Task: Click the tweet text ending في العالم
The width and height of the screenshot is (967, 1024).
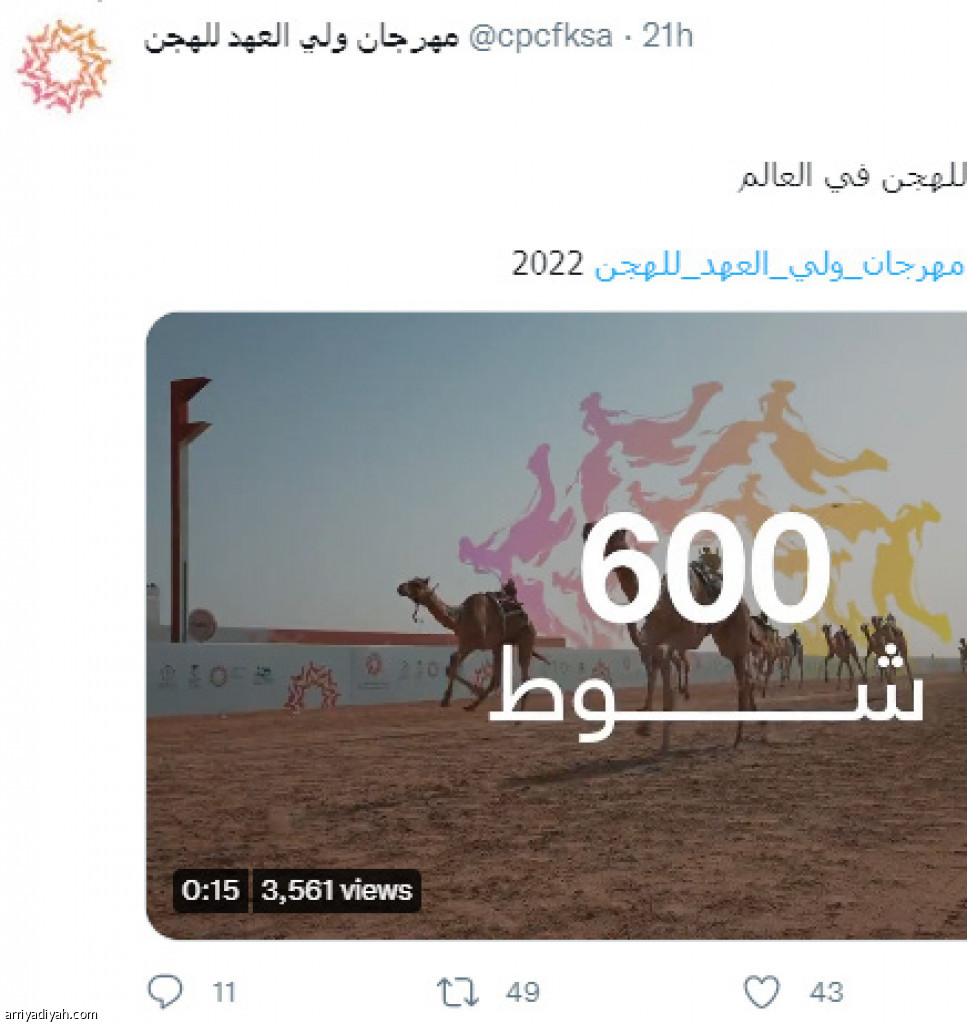Action: point(852,177)
